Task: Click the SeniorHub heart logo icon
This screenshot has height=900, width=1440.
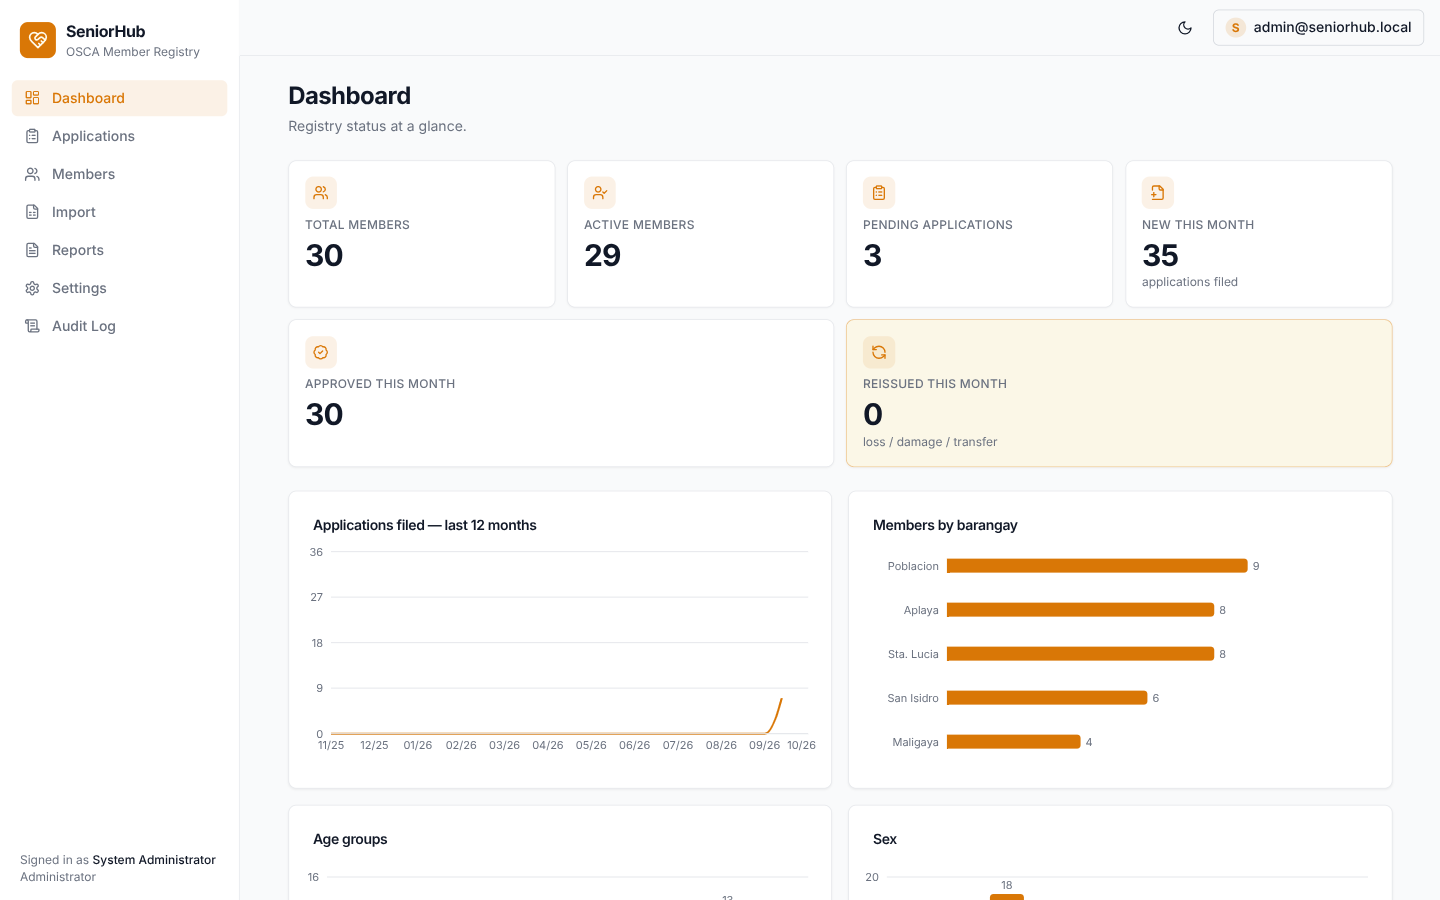Action: coord(38,40)
